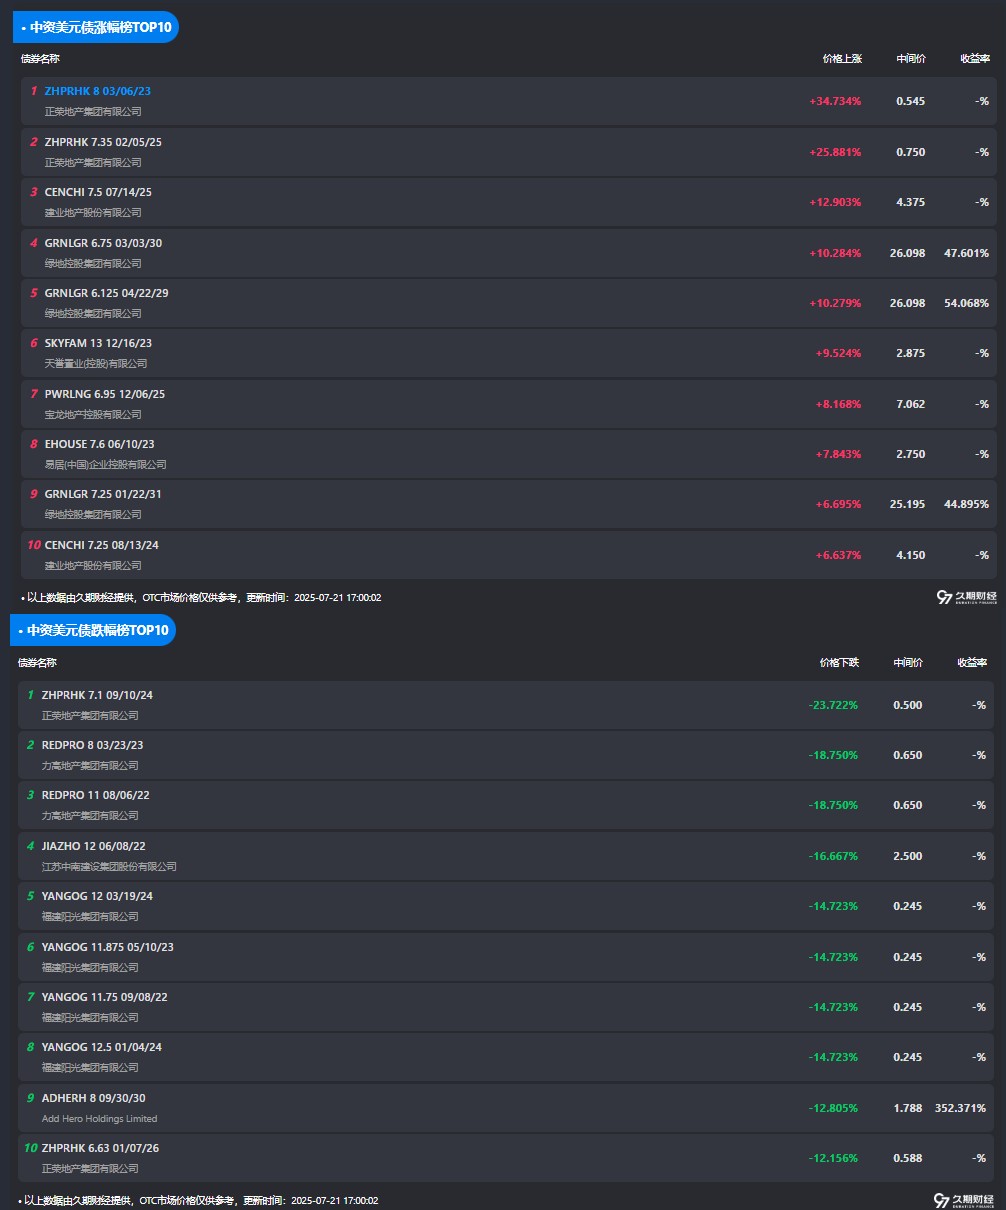The height and width of the screenshot is (1210, 1006).
Task: Sort by the 价格下跌 column header
Action: pos(838,663)
